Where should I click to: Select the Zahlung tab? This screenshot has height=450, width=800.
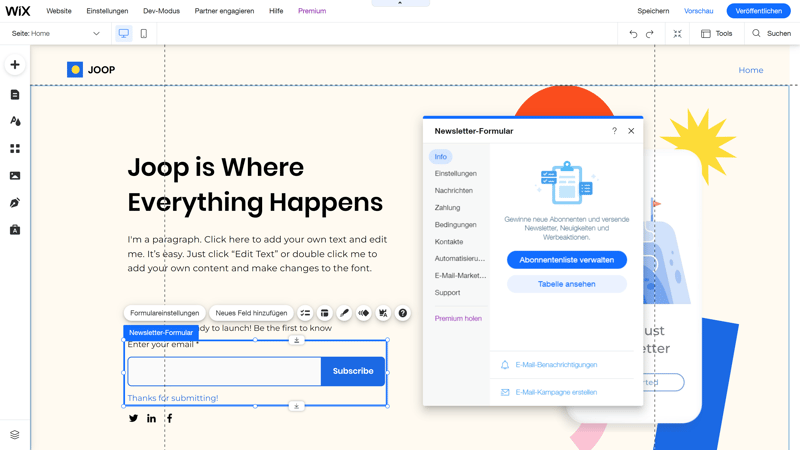pyautogui.click(x=447, y=207)
